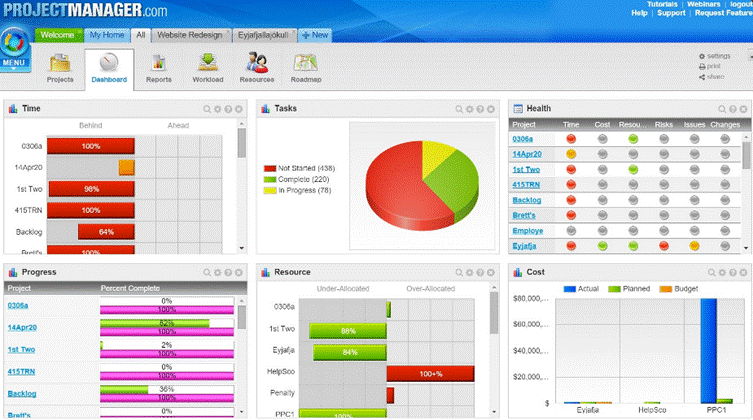Open the Time panel gear settings
Screen dimensions: 753x420
pyautogui.click(x=218, y=109)
